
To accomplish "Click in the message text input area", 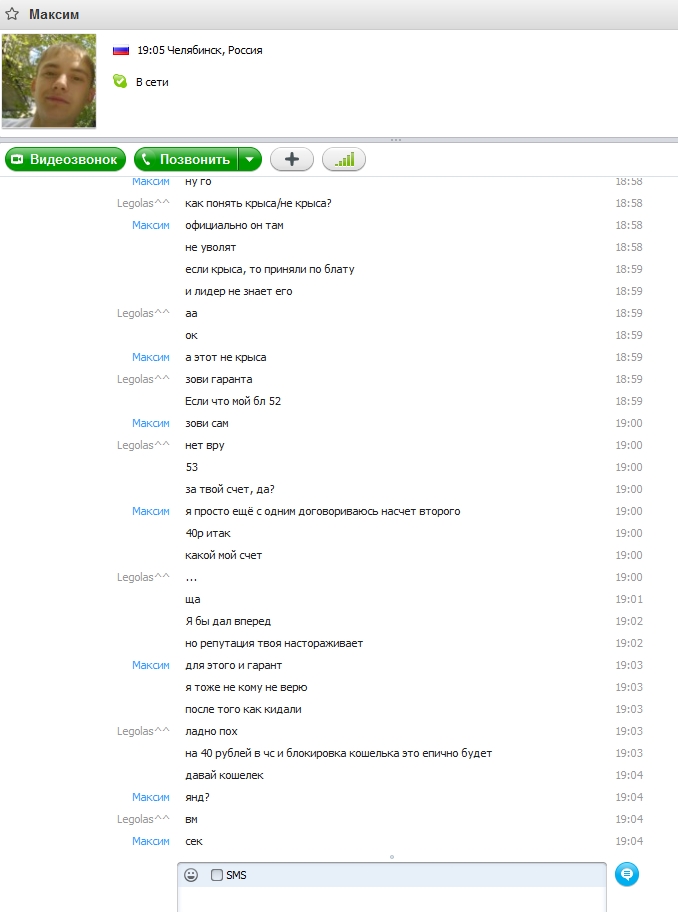I will point(391,899).
